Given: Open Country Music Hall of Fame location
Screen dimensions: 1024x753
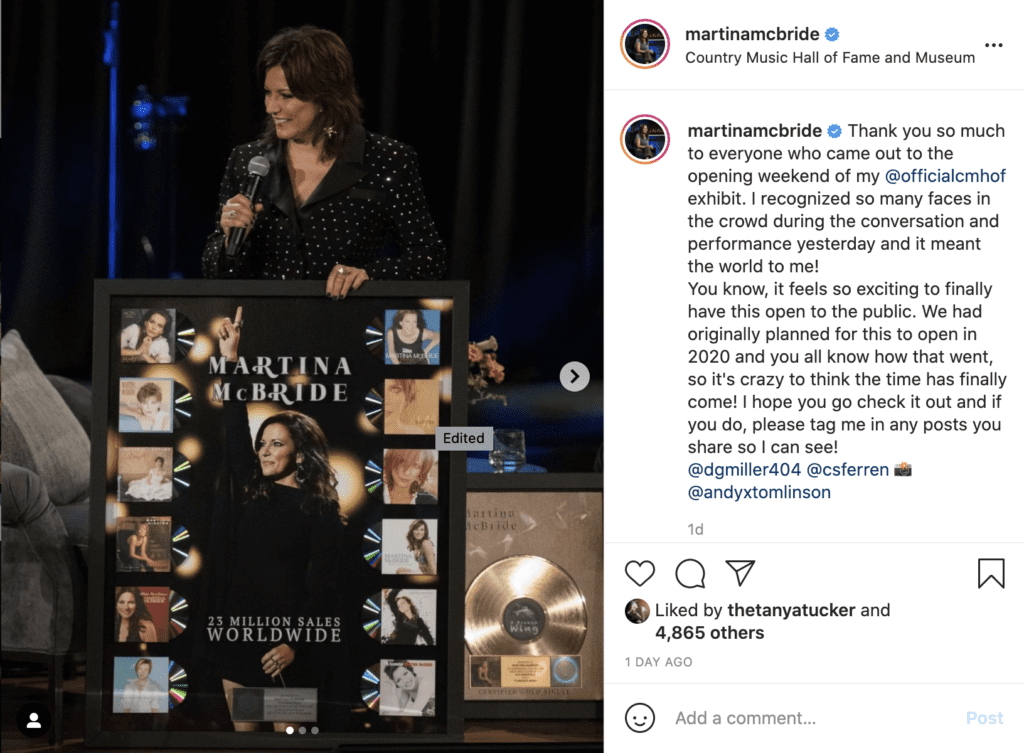Looking at the screenshot, I should click(829, 57).
